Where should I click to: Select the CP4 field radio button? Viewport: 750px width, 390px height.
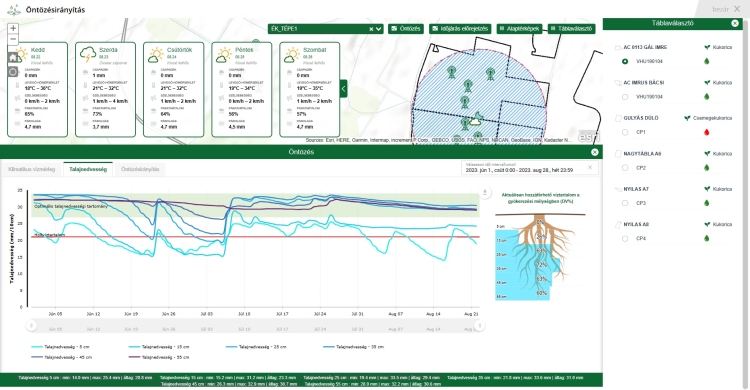pyautogui.click(x=625, y=239)
